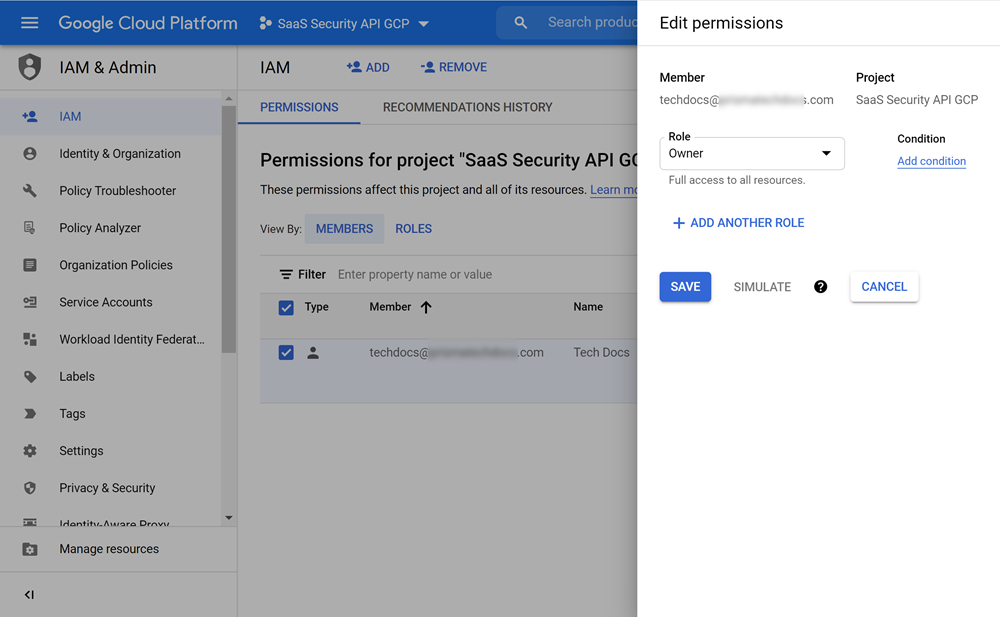Open the Role dropdown showing Owner

752,154
